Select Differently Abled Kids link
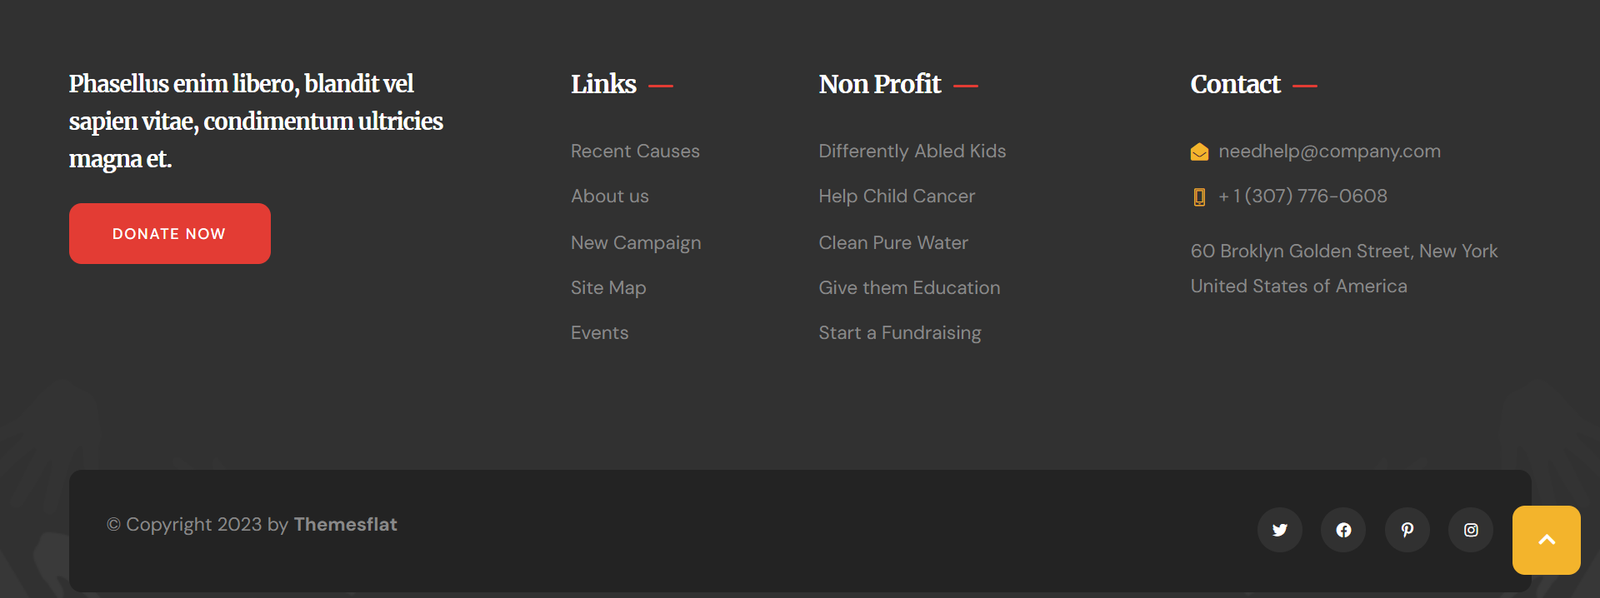The height and width of the screenshot is (598, 1600). click(x=912, y=151)
